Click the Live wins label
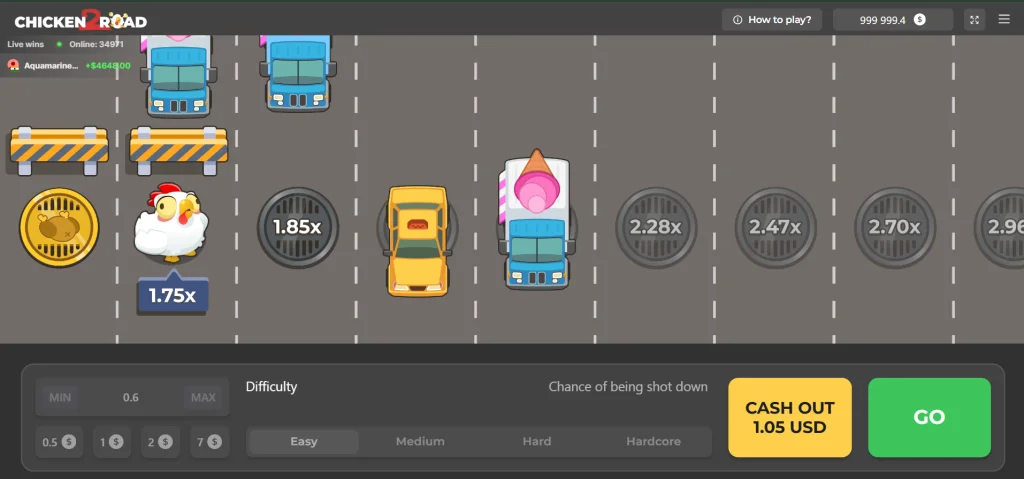This screenshot has height=479, width=1024. click(27, 44)
